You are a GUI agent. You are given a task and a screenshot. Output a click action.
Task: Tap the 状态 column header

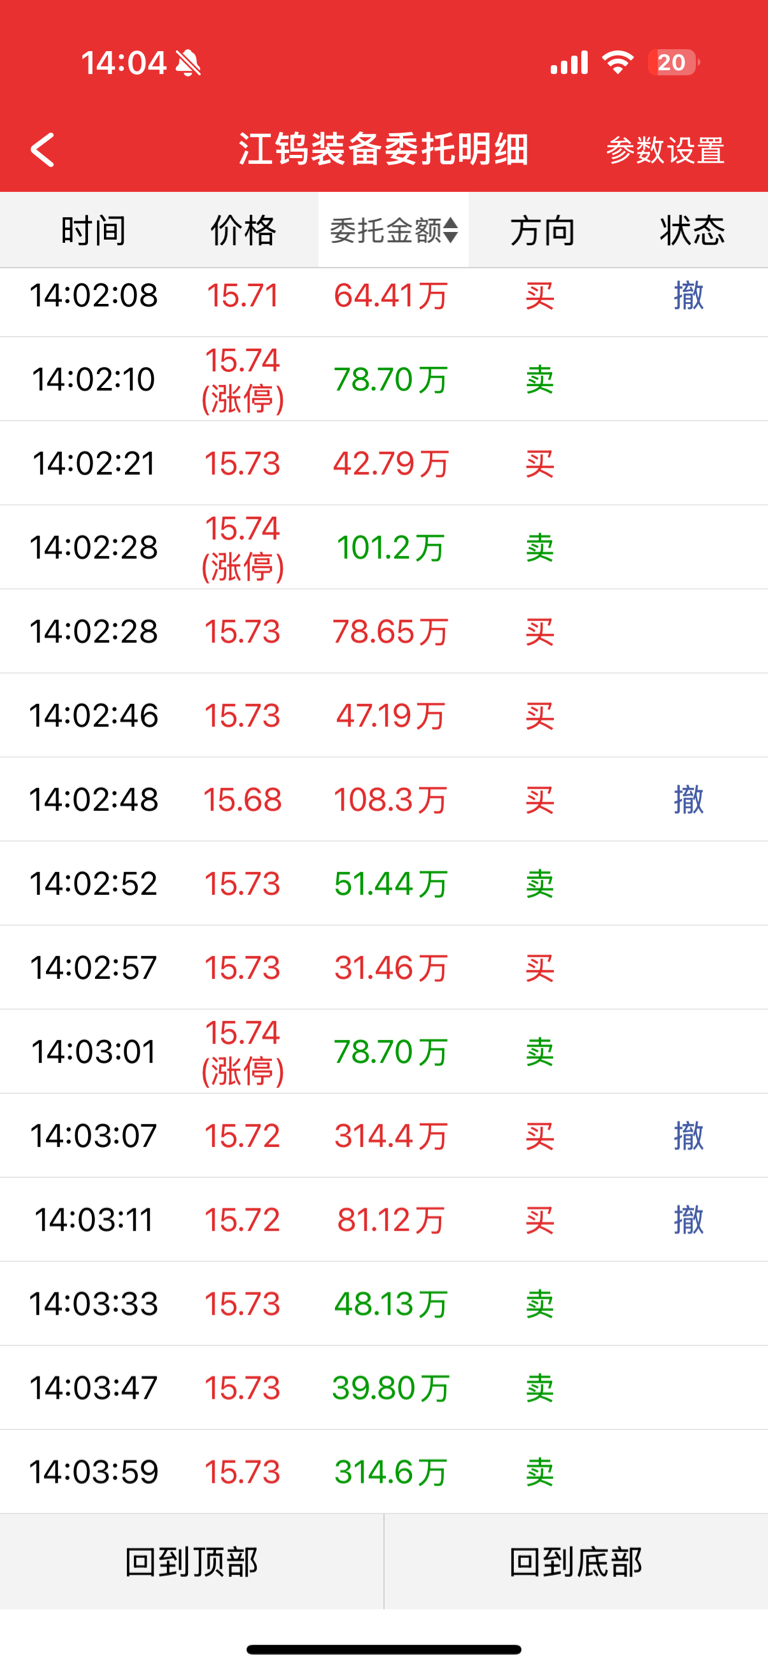pyautogui.click(x=691, y=231)
